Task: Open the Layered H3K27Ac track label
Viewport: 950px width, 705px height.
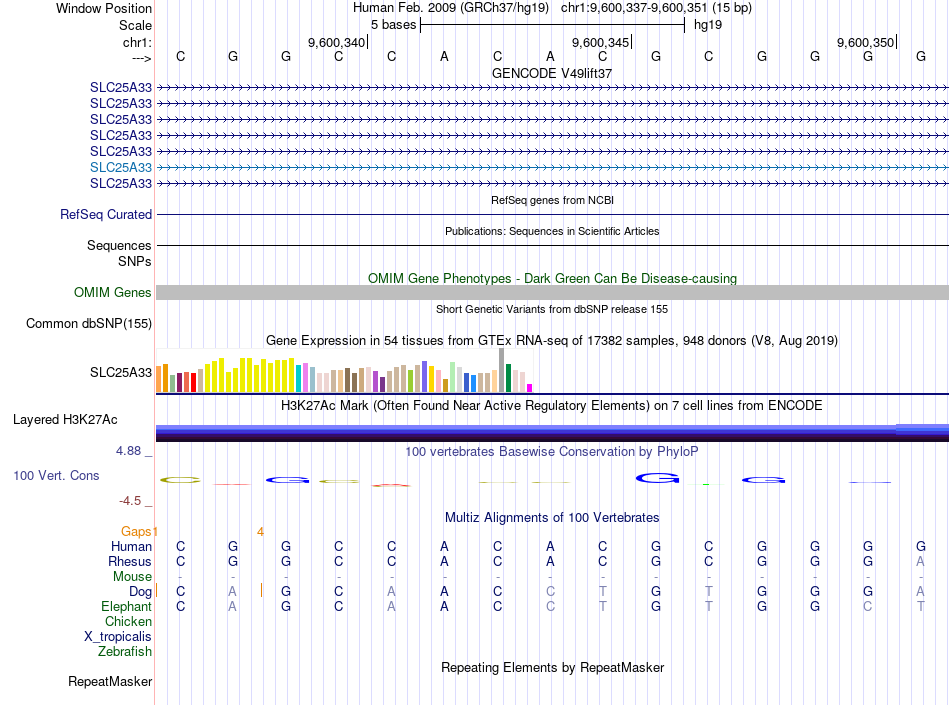Action: tap(65, 420)
